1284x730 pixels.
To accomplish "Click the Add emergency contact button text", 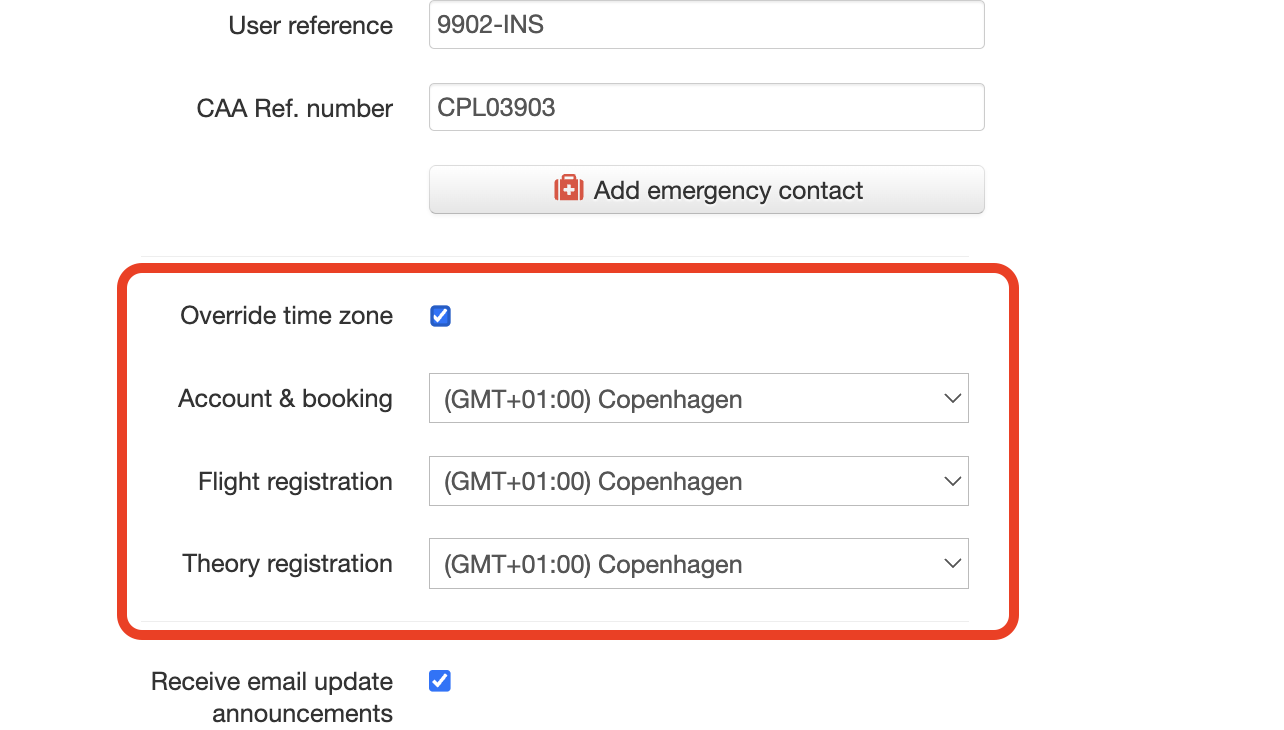I will click(727, 190).
